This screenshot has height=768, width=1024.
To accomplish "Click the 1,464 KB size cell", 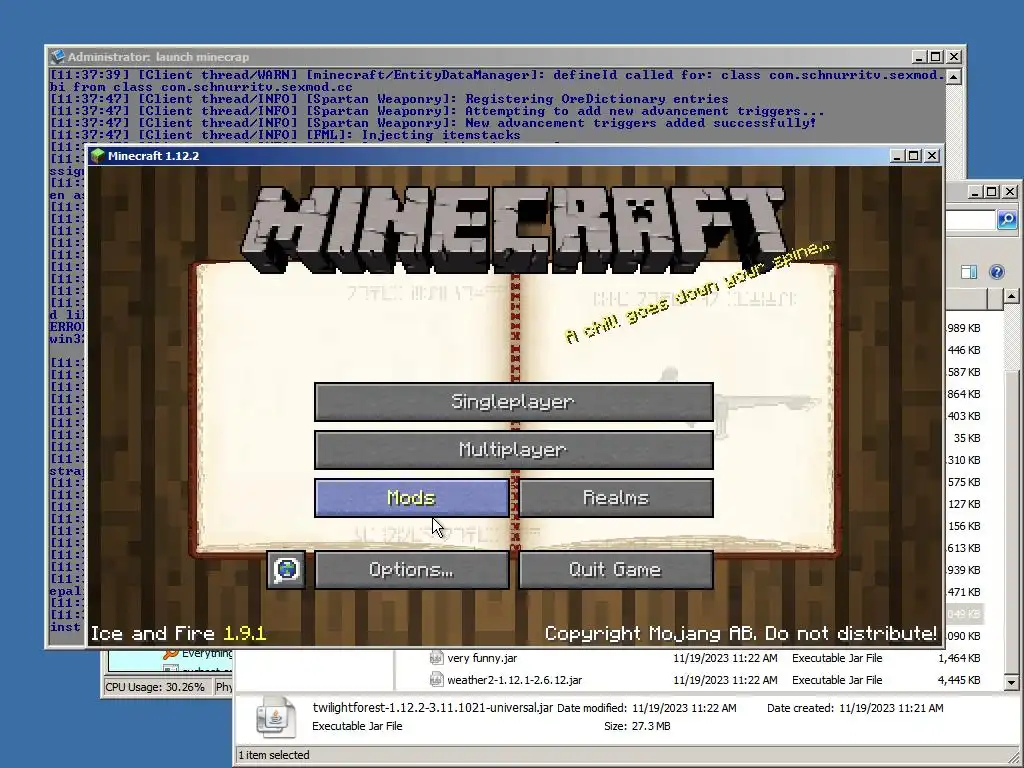I will point(959,658).
